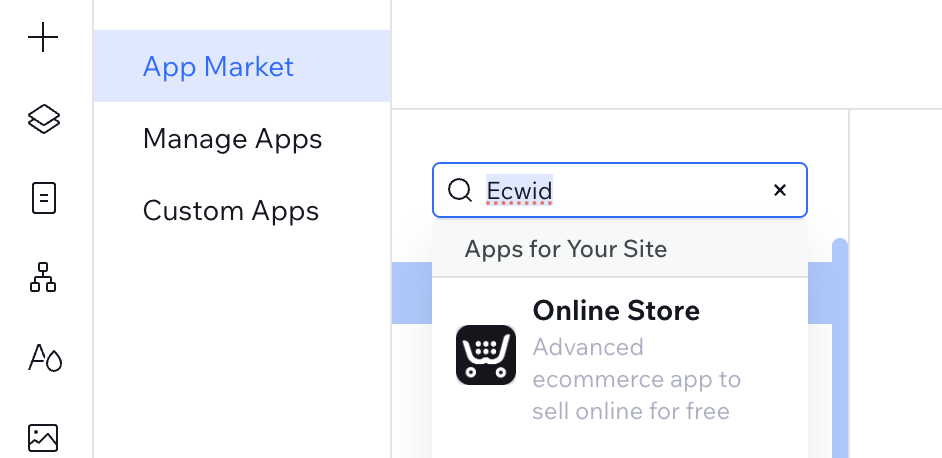Click the search results scrollbar
Image resolution: width=942 pixels, height=458 pixels.
tap(840, 340)
